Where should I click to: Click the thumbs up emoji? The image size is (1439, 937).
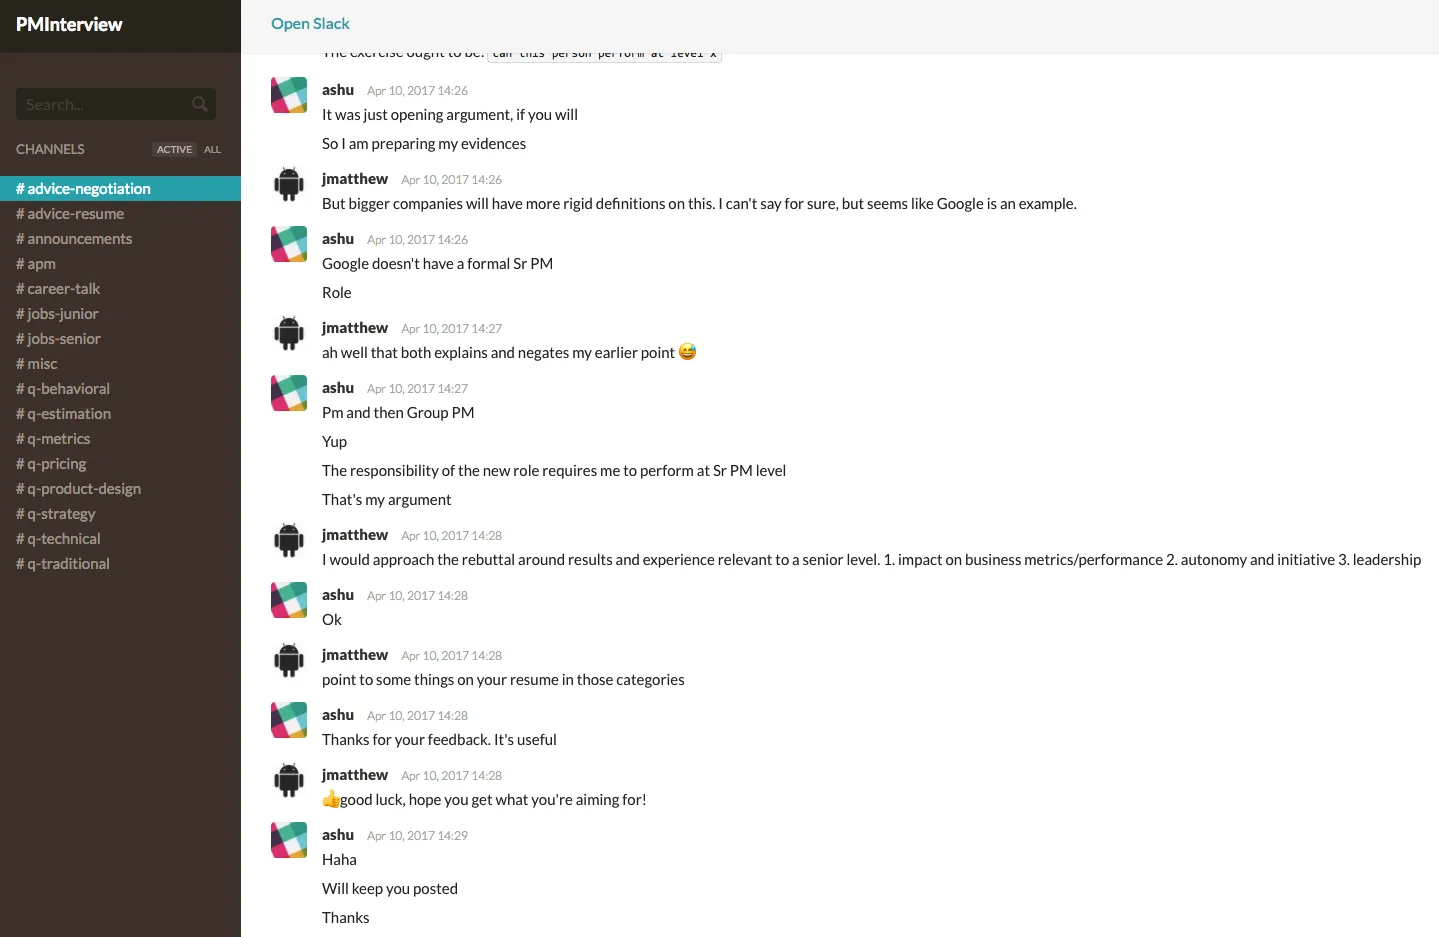coord(331,799)
